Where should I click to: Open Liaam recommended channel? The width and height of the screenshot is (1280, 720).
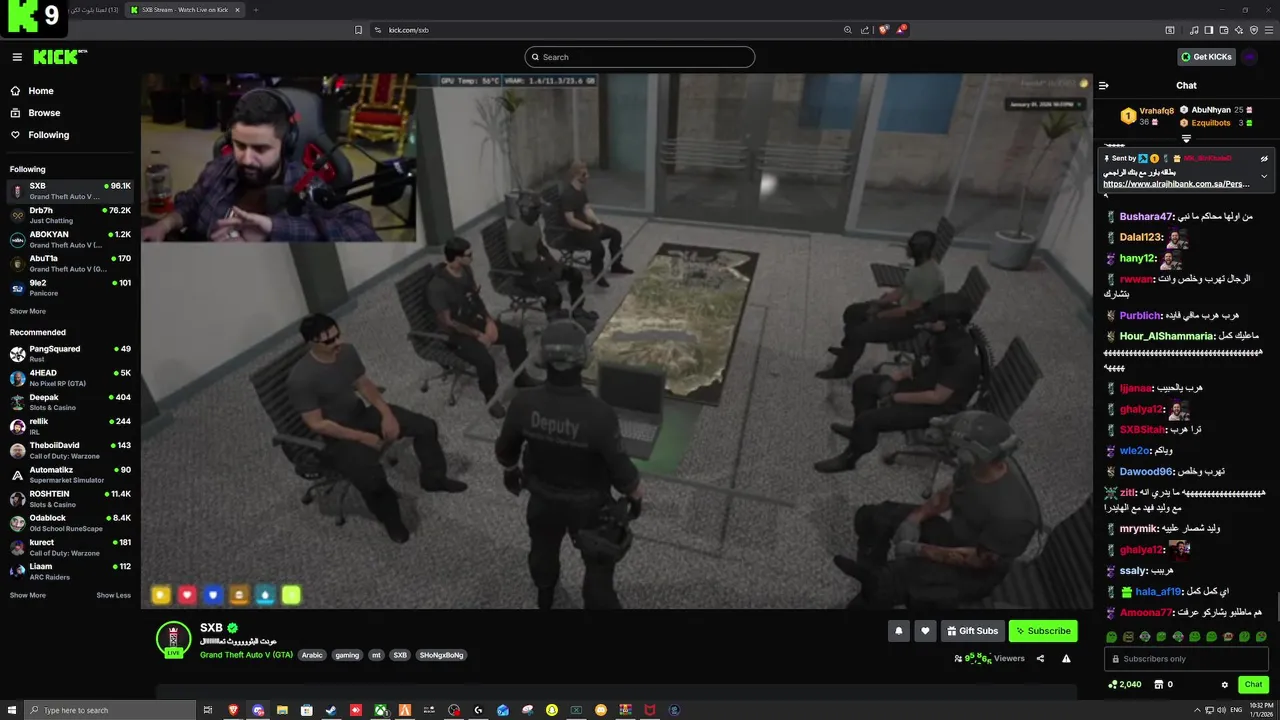(70, 571)
